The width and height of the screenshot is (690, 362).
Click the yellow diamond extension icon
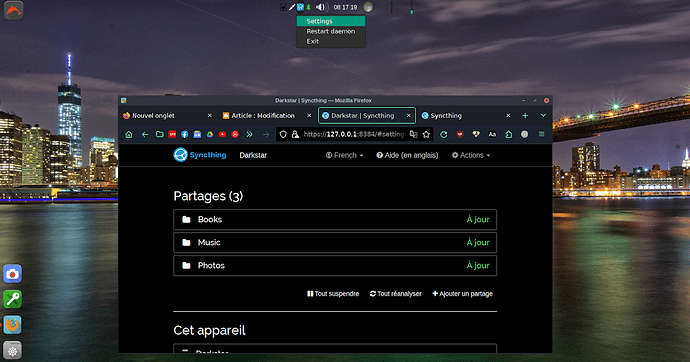tap(476, 135)
